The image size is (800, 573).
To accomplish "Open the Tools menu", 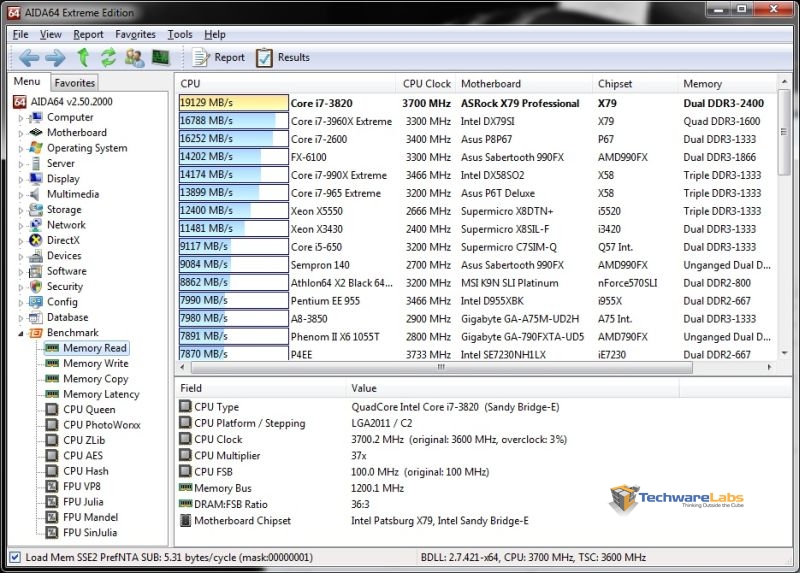I will point(180,34).
